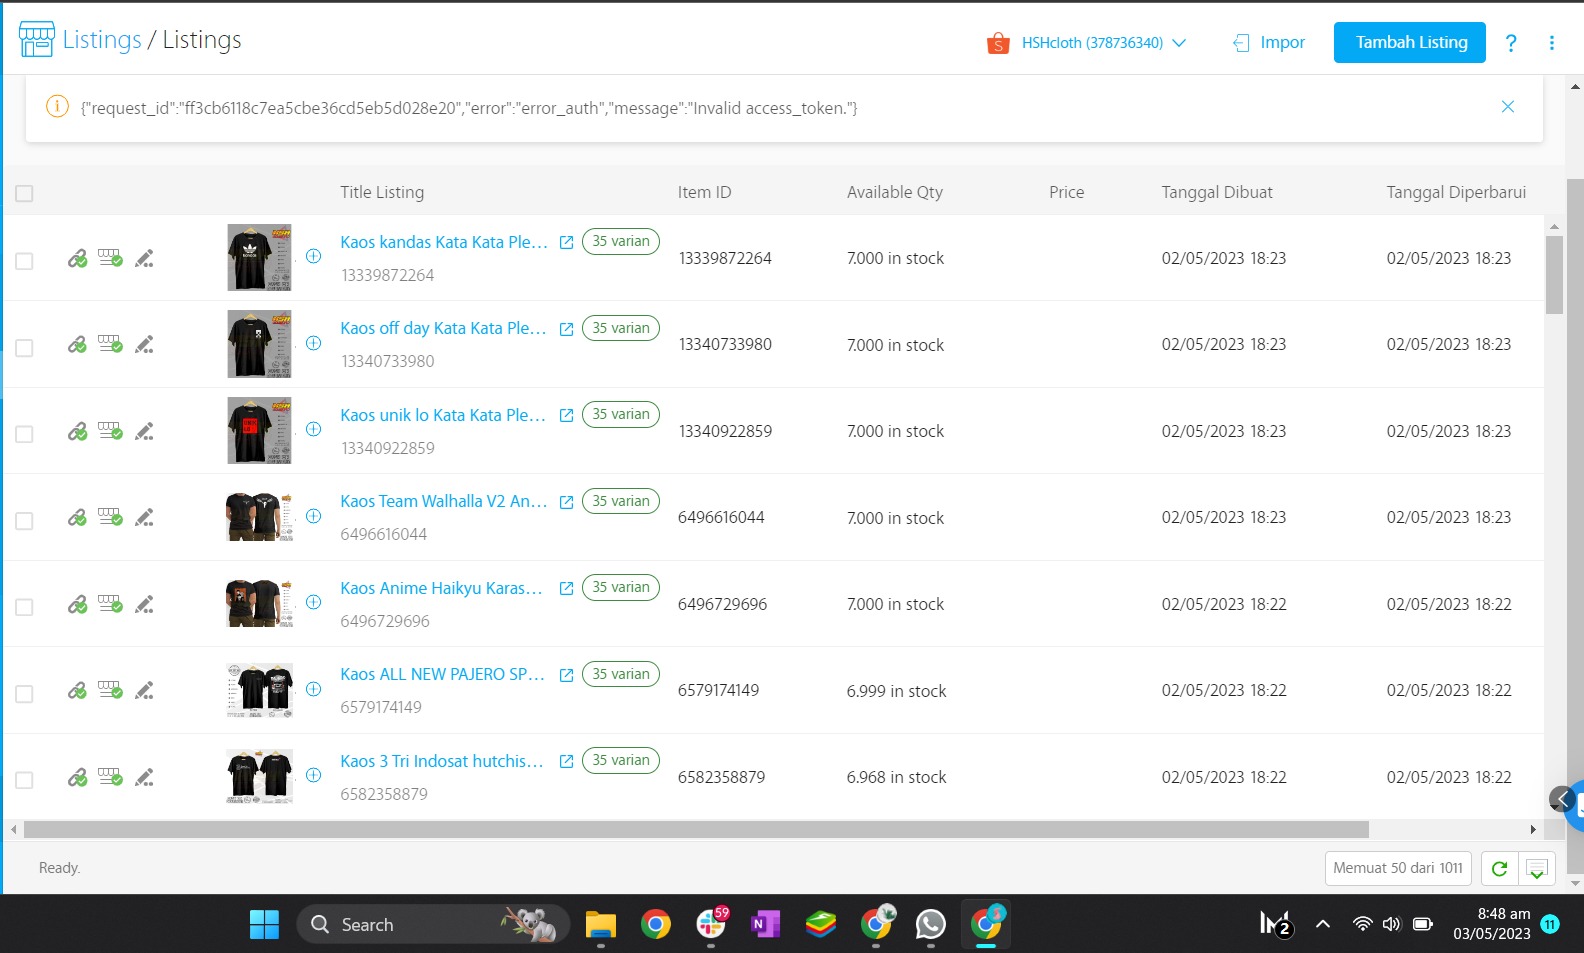Click the Tambah Listing button
Screen dimensions: 1584x953
coord(1409,43)
